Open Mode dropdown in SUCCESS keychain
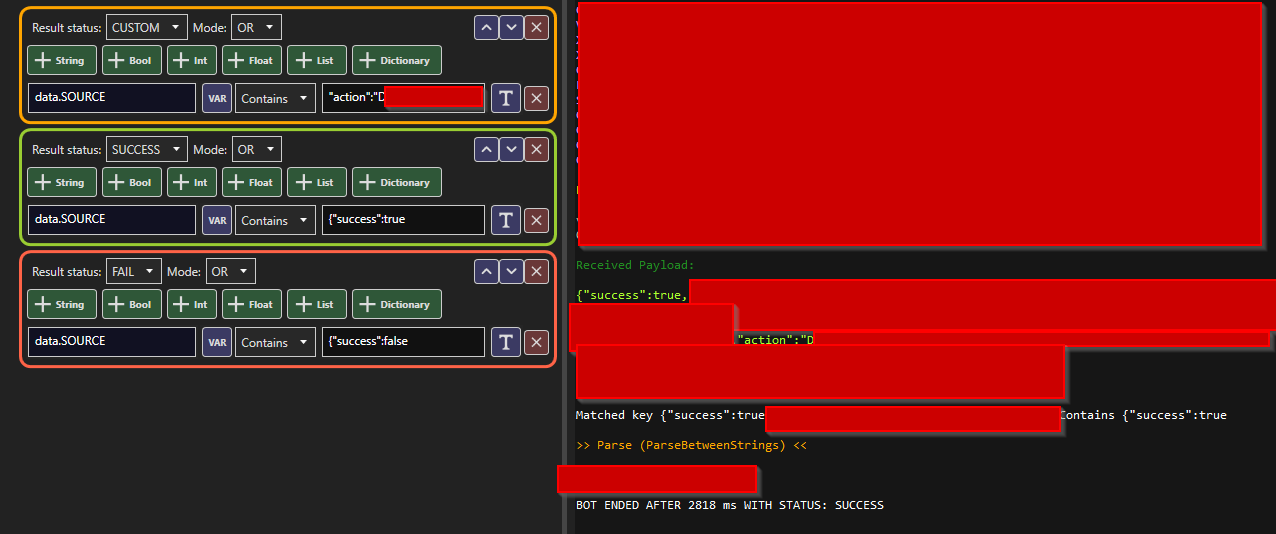 (x=256, y=149)
